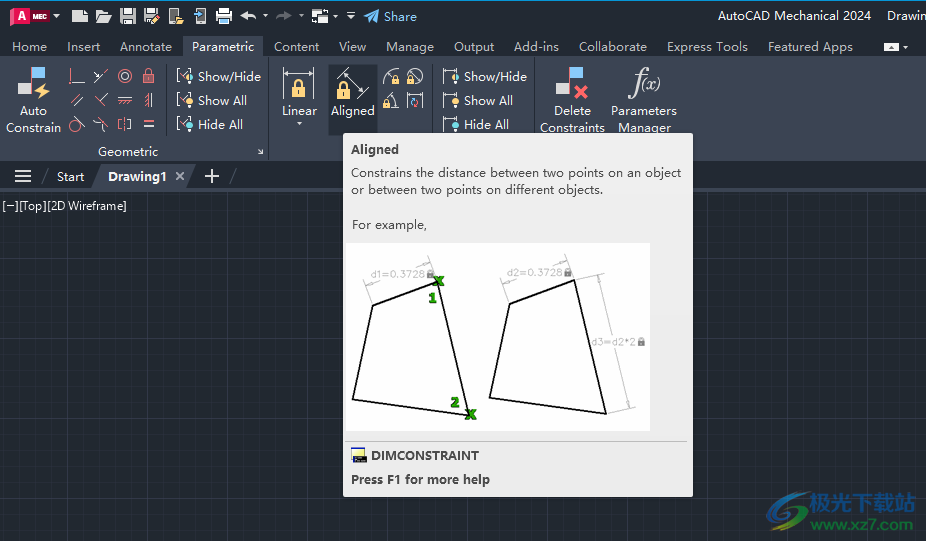Apply the Tangent geometric constraint
The height and width of the screenshot is (541, 926).
point(77,125)
